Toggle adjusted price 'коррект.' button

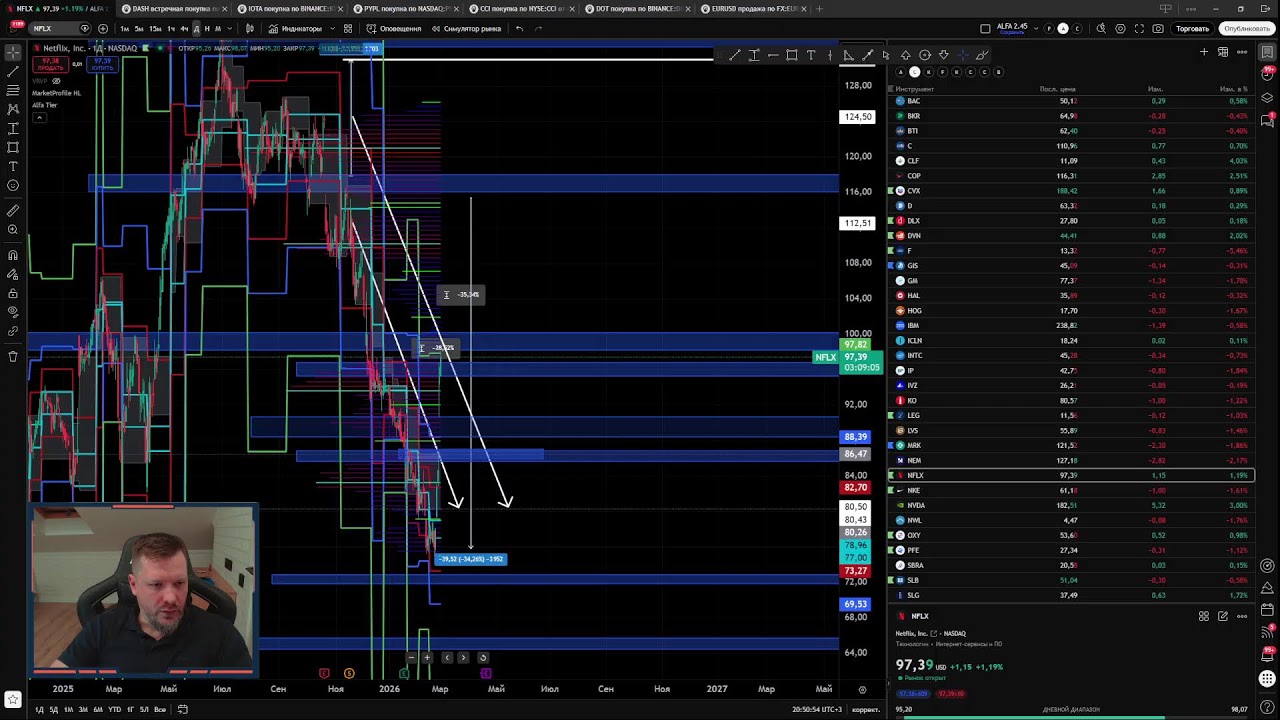coord(866,709)
